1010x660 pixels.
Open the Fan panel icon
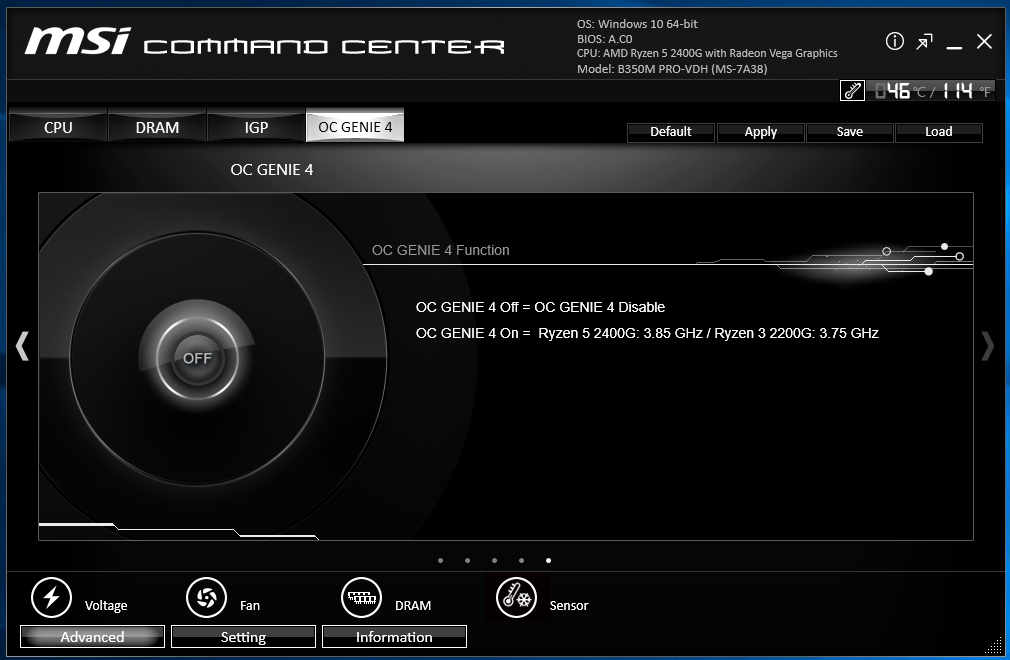[206, 598]
